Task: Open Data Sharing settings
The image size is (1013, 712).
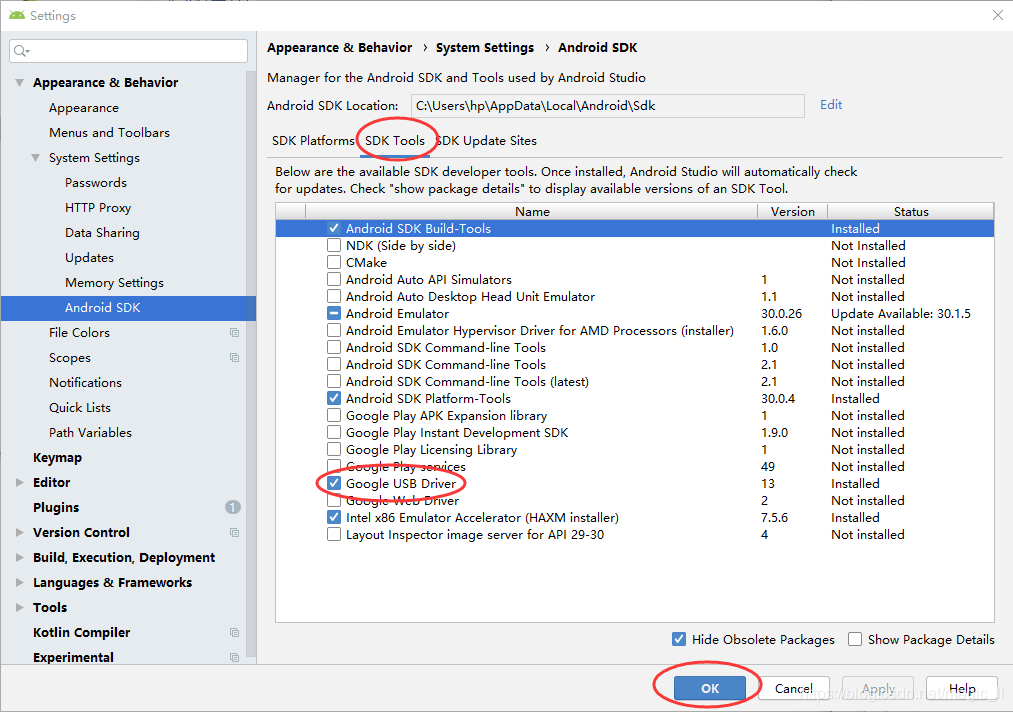Action: pos(102,233)
